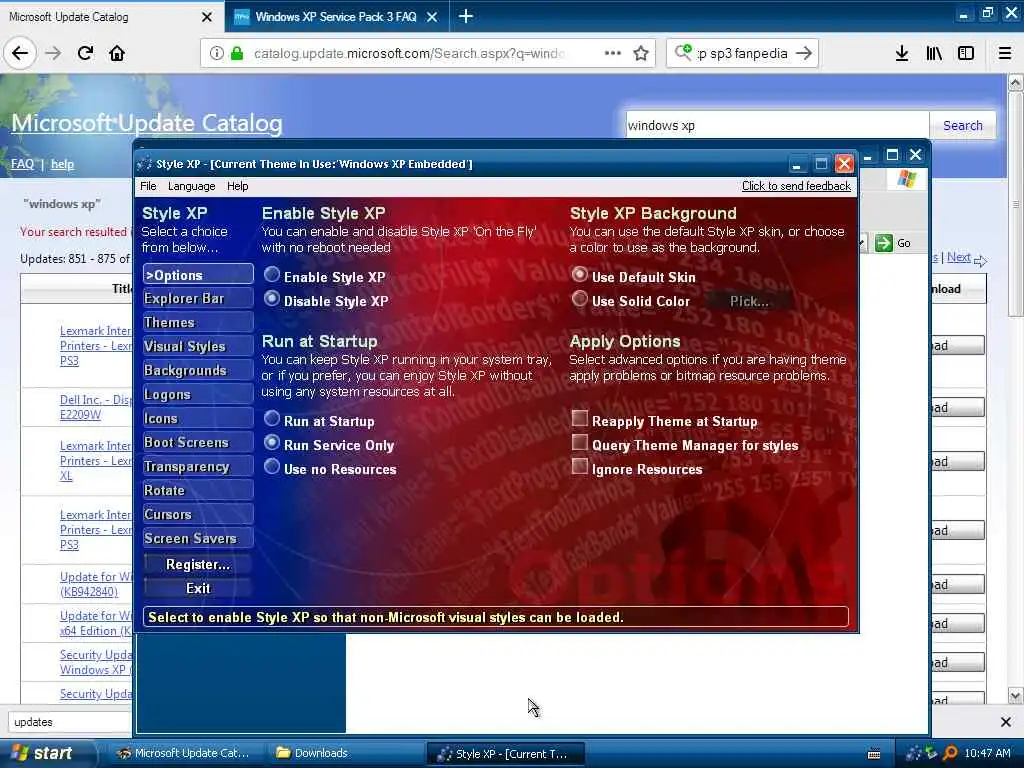The image size is (1024, 768).
Task: Check Ignore Resources checkbox
Action: [x=579, y=467]
